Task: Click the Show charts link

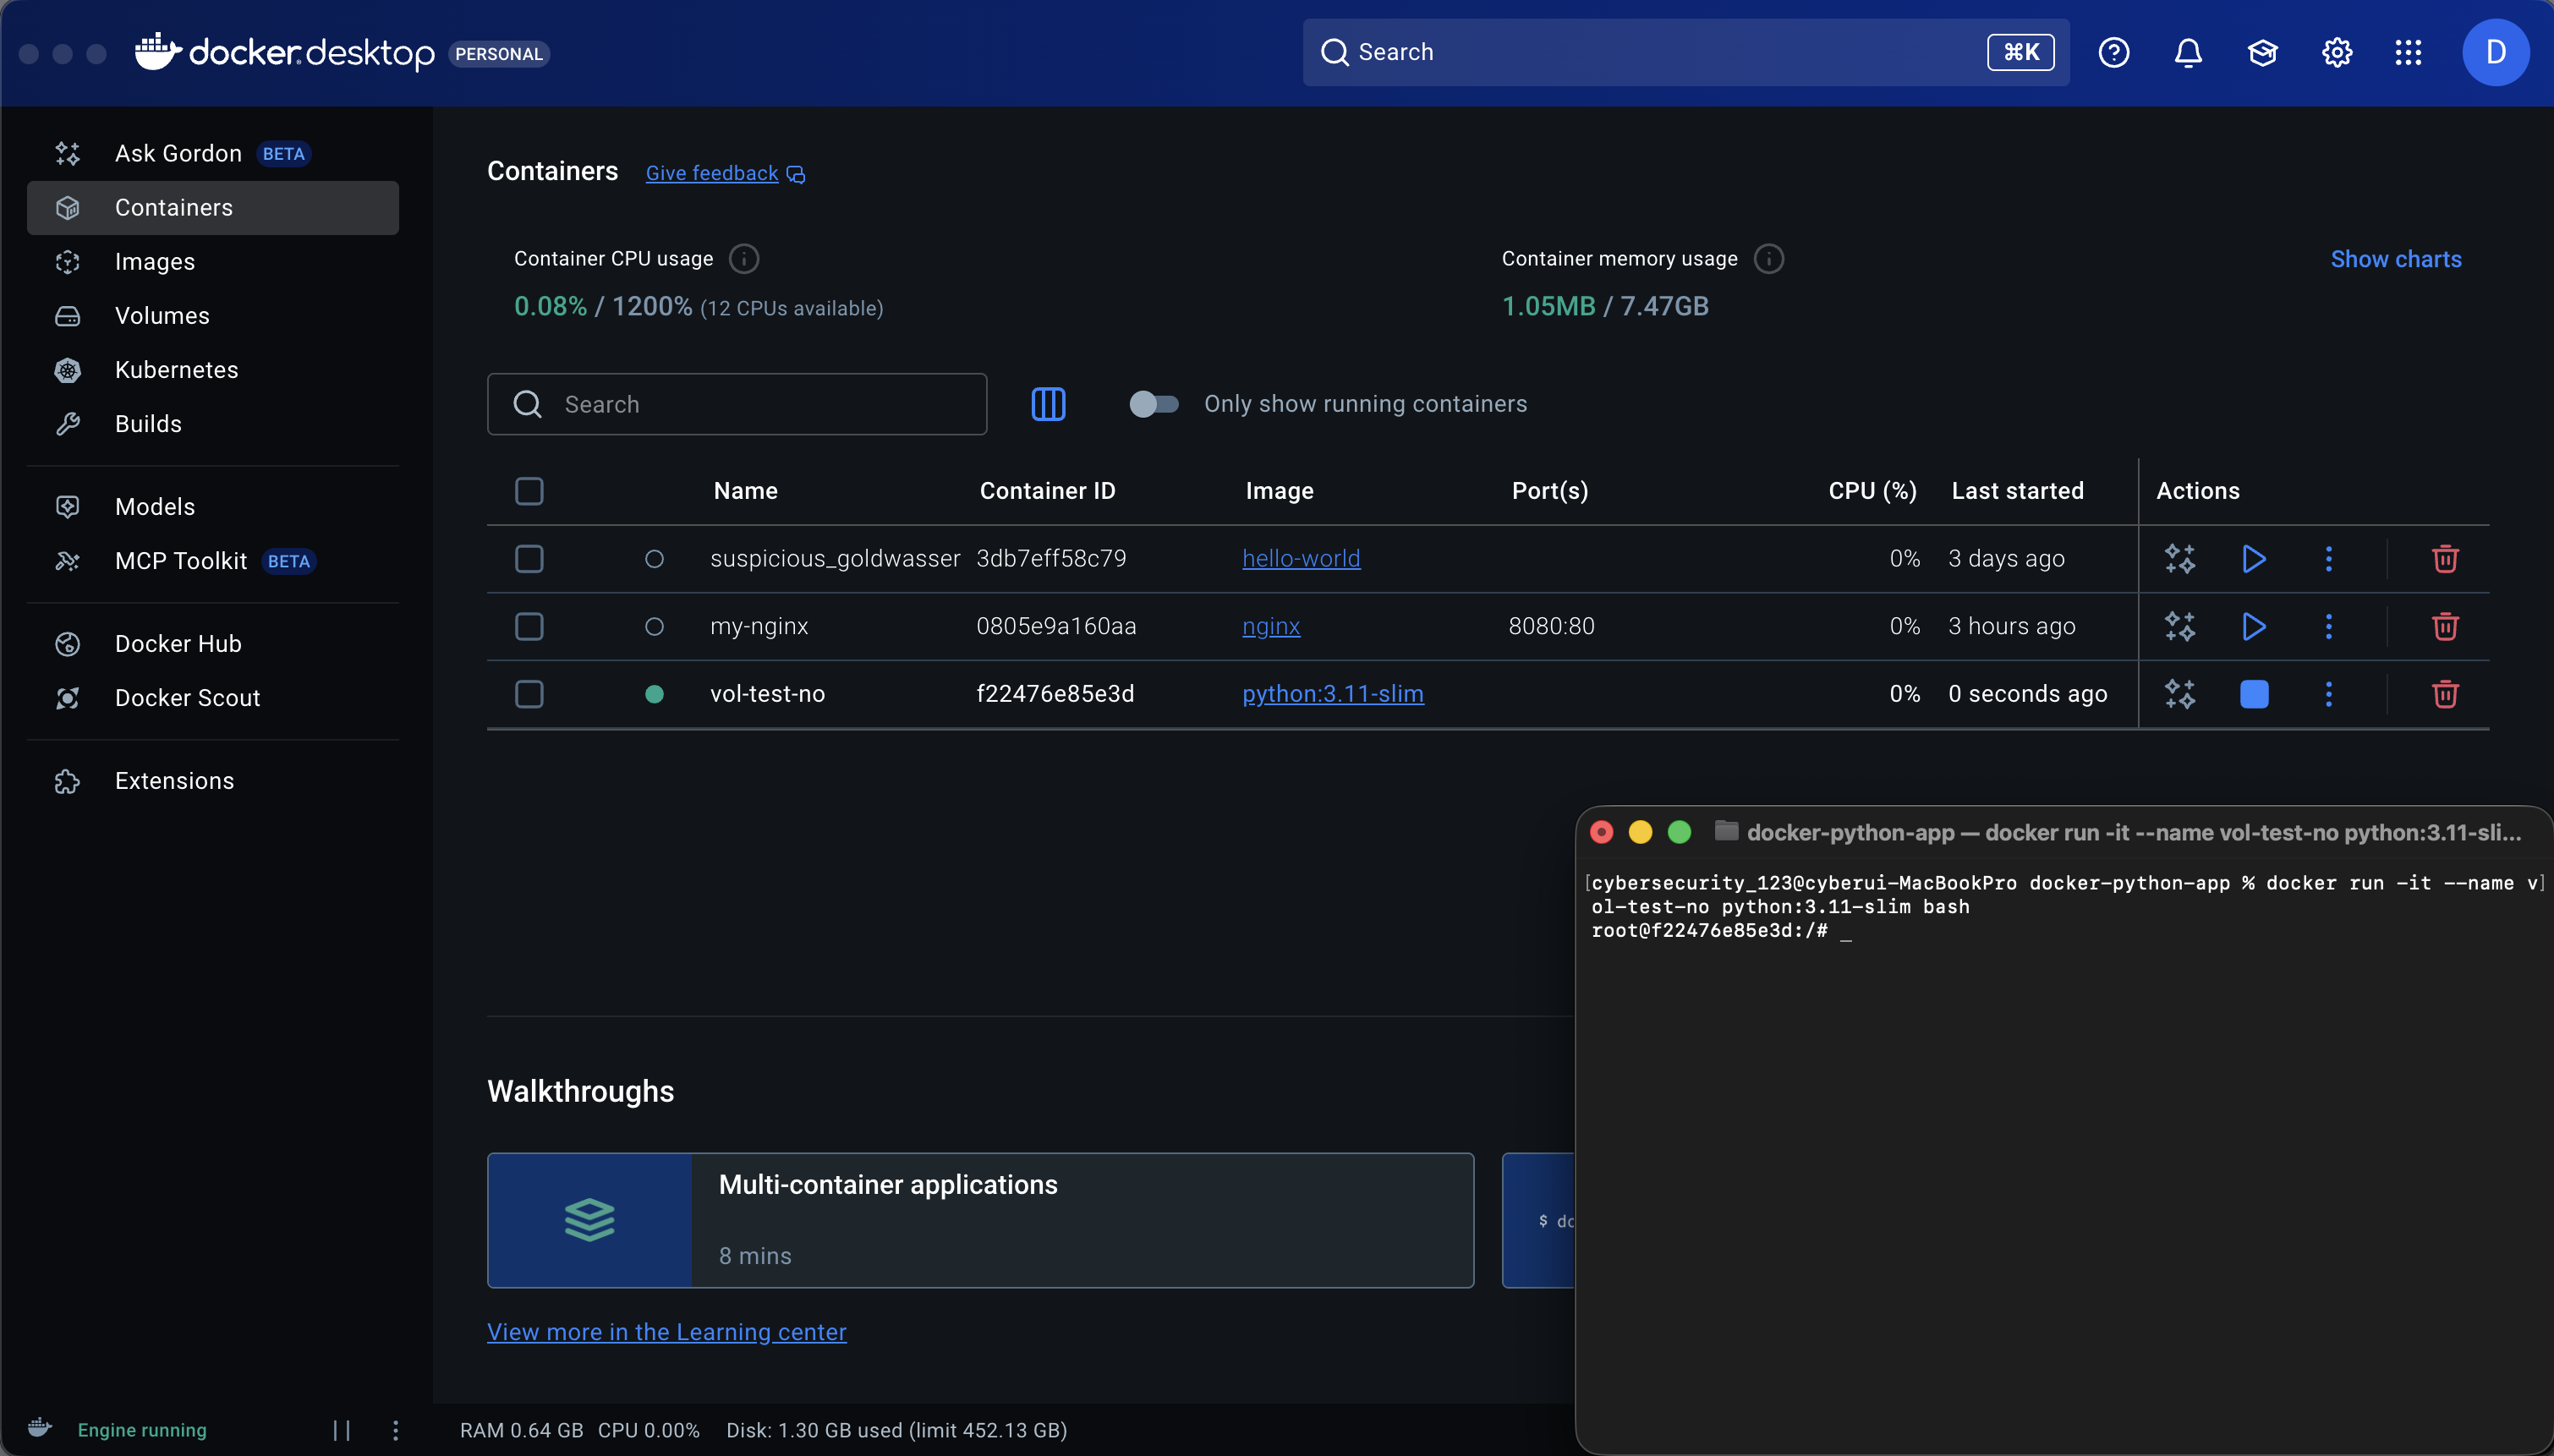Action: (x=2395, y=259)
